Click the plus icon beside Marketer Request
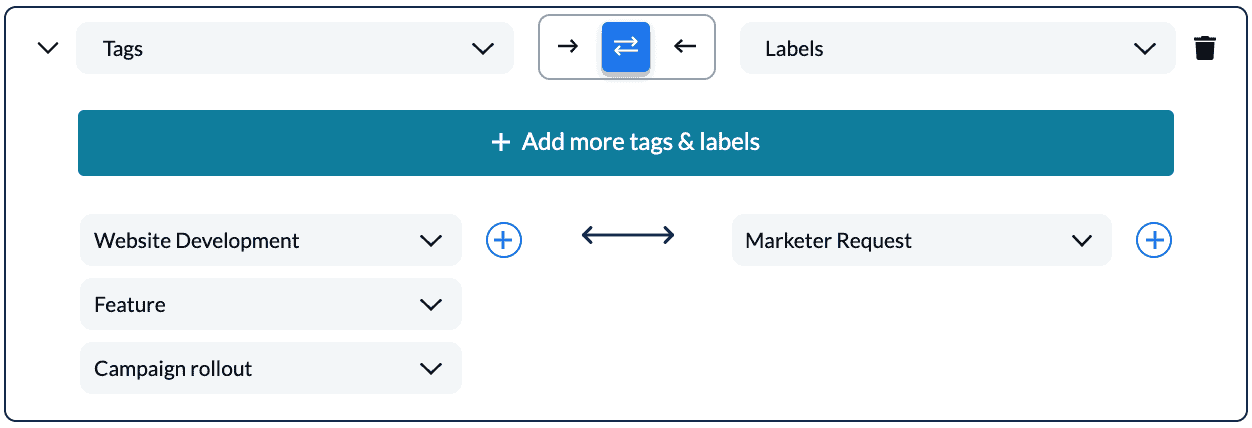This screenshot has width=1252, height=428. pyautogui.click(x=1154, y=240)
